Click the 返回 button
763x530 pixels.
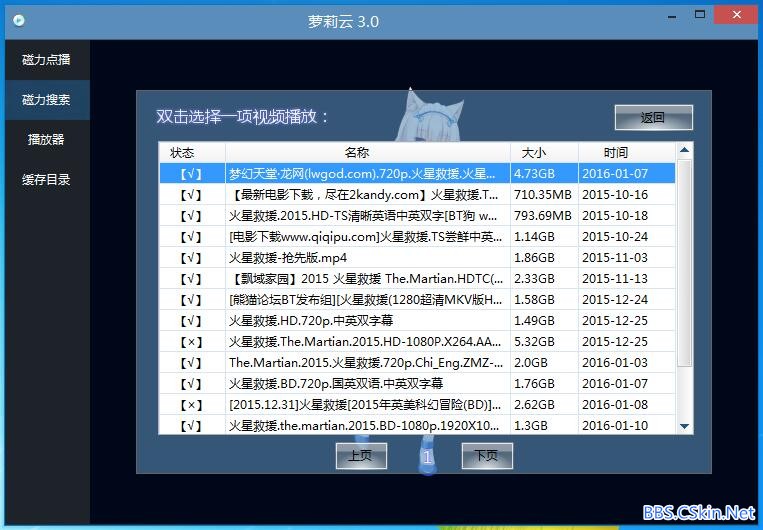coord(654,117)
